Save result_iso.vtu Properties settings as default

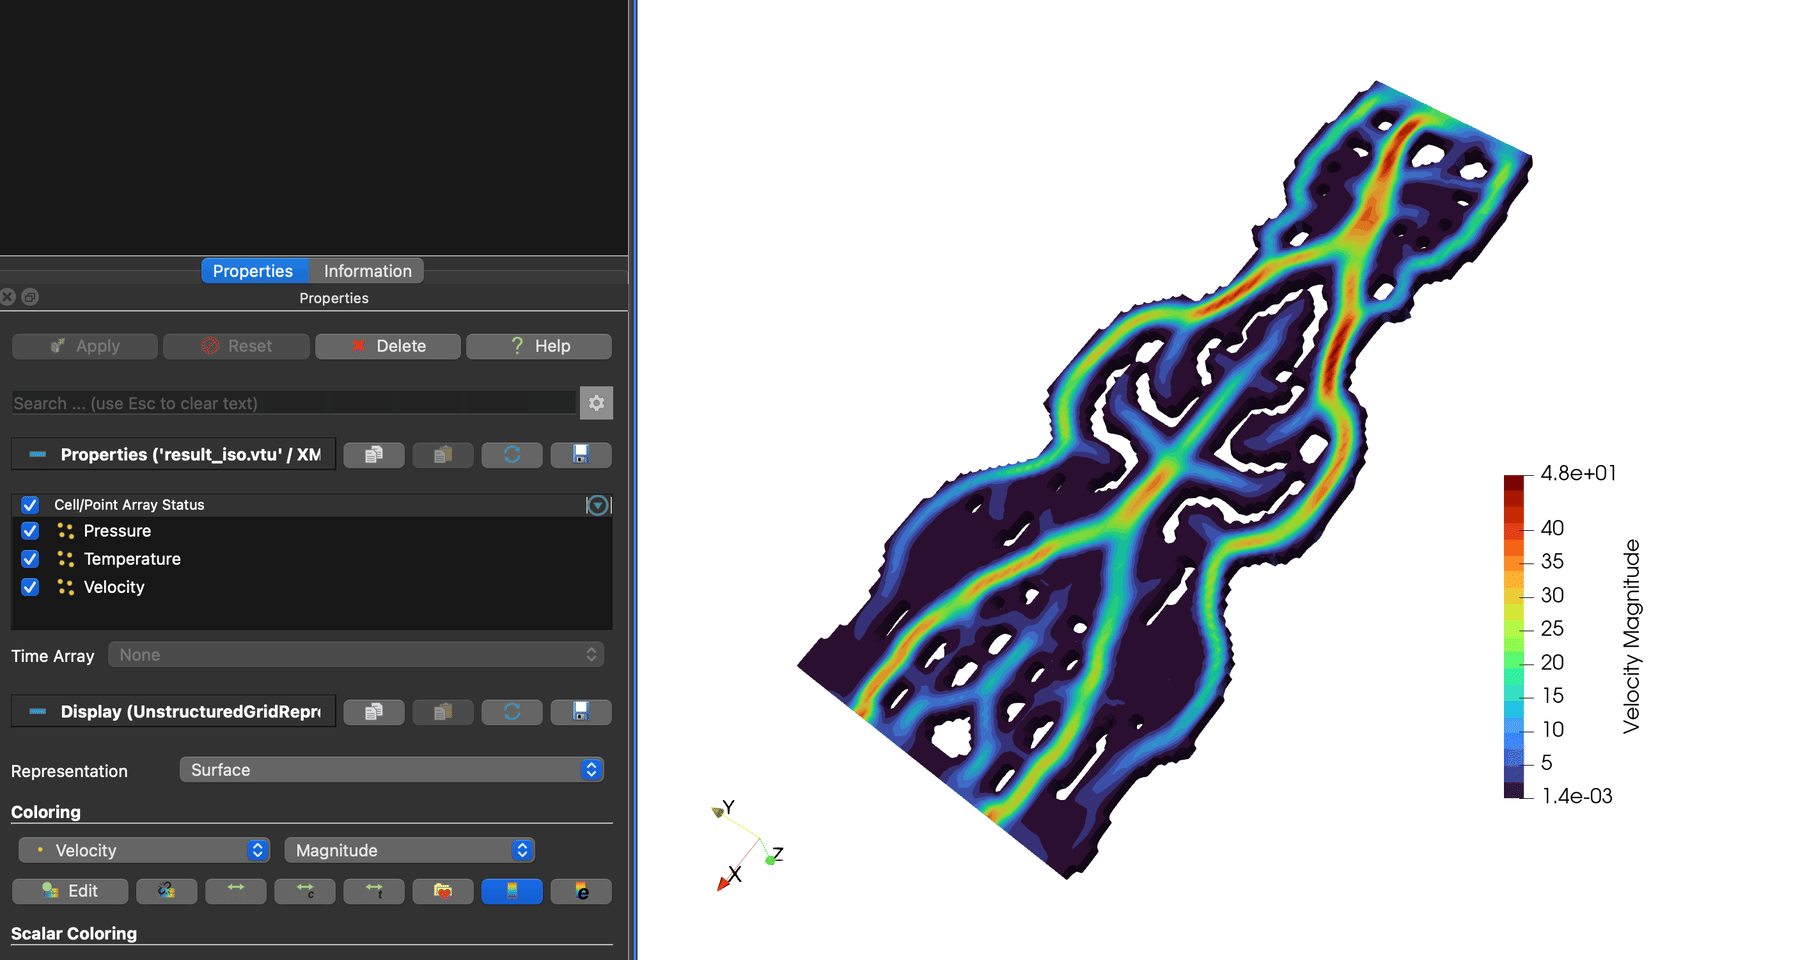581,455
